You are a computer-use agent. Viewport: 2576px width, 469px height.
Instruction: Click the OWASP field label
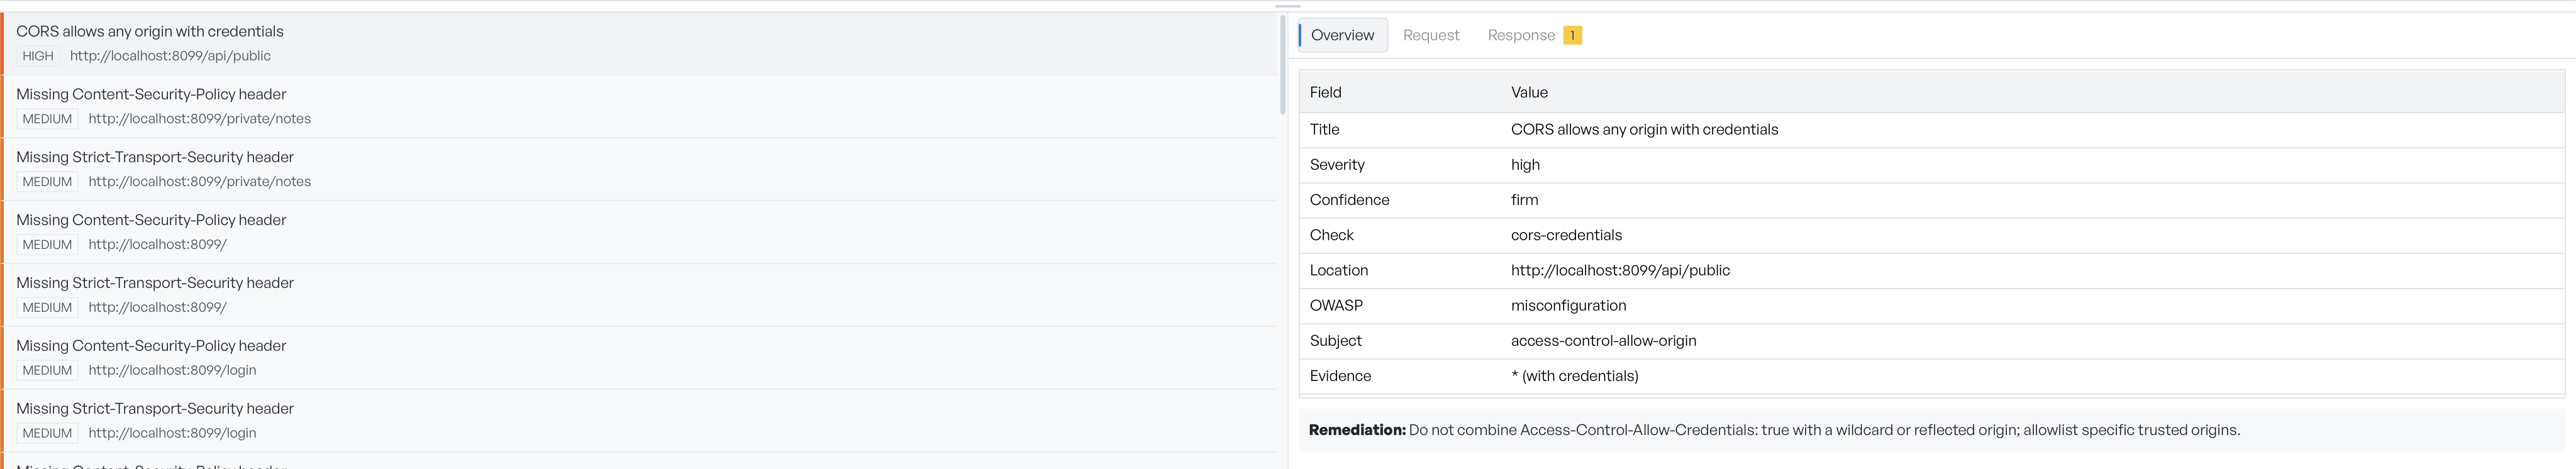click(x=1336, y=305)
